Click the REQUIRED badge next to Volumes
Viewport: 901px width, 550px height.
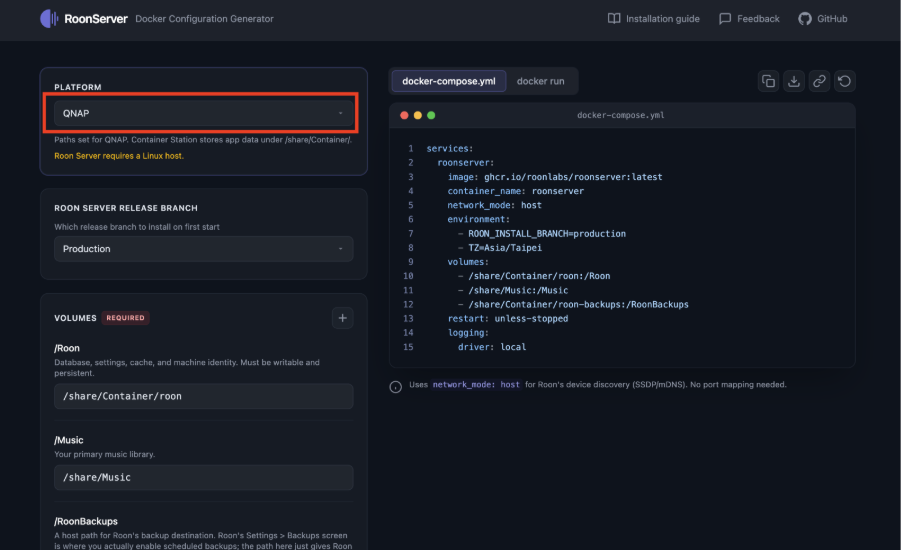[125, 318]
